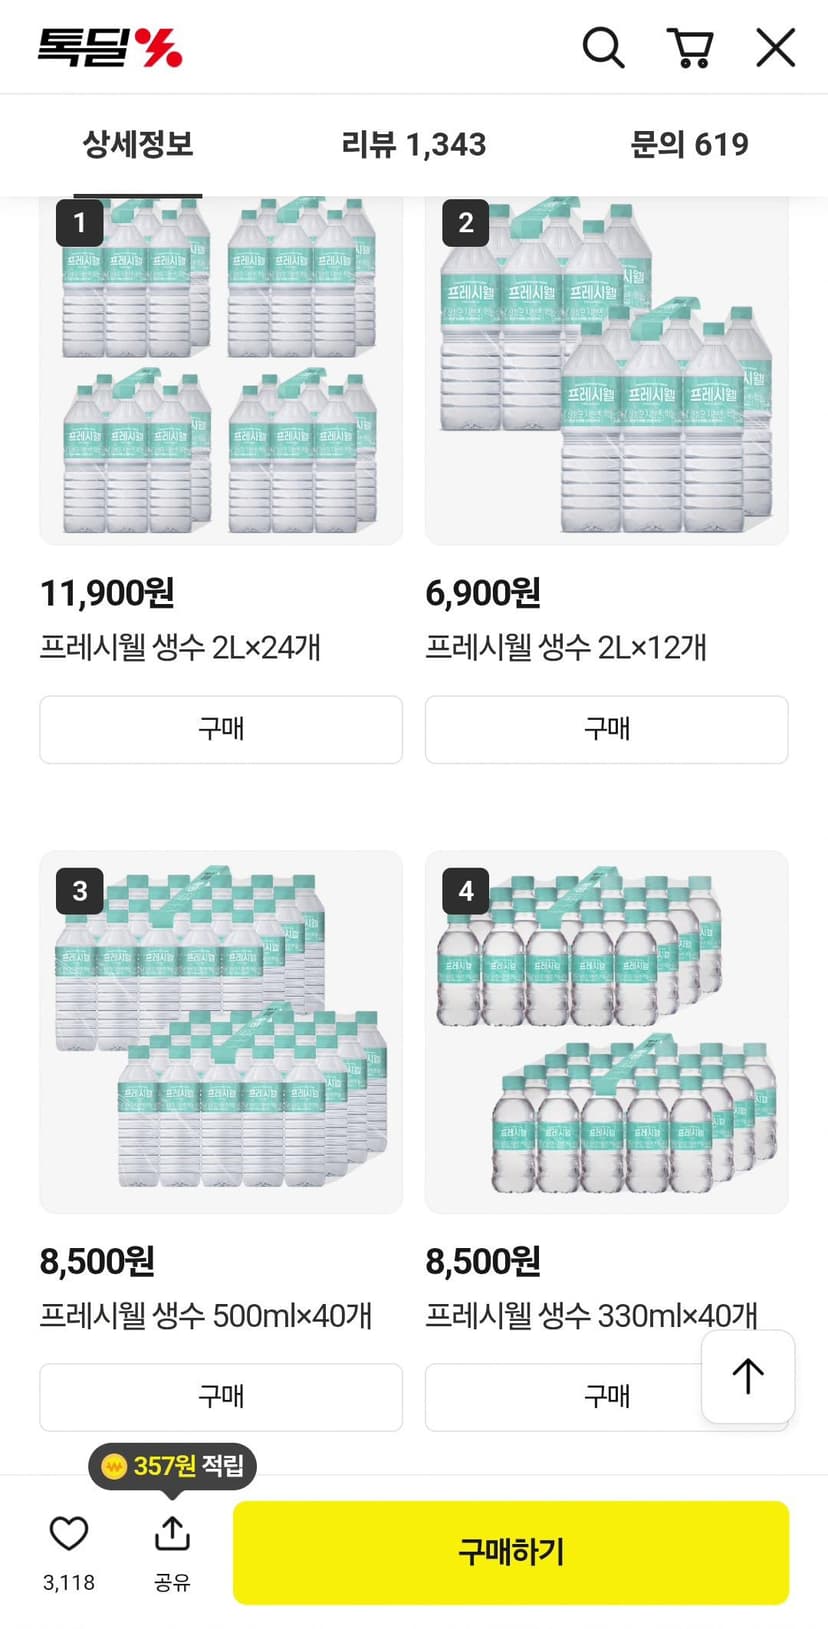
Task: Open product image number 1
Action: pos(221,370)
